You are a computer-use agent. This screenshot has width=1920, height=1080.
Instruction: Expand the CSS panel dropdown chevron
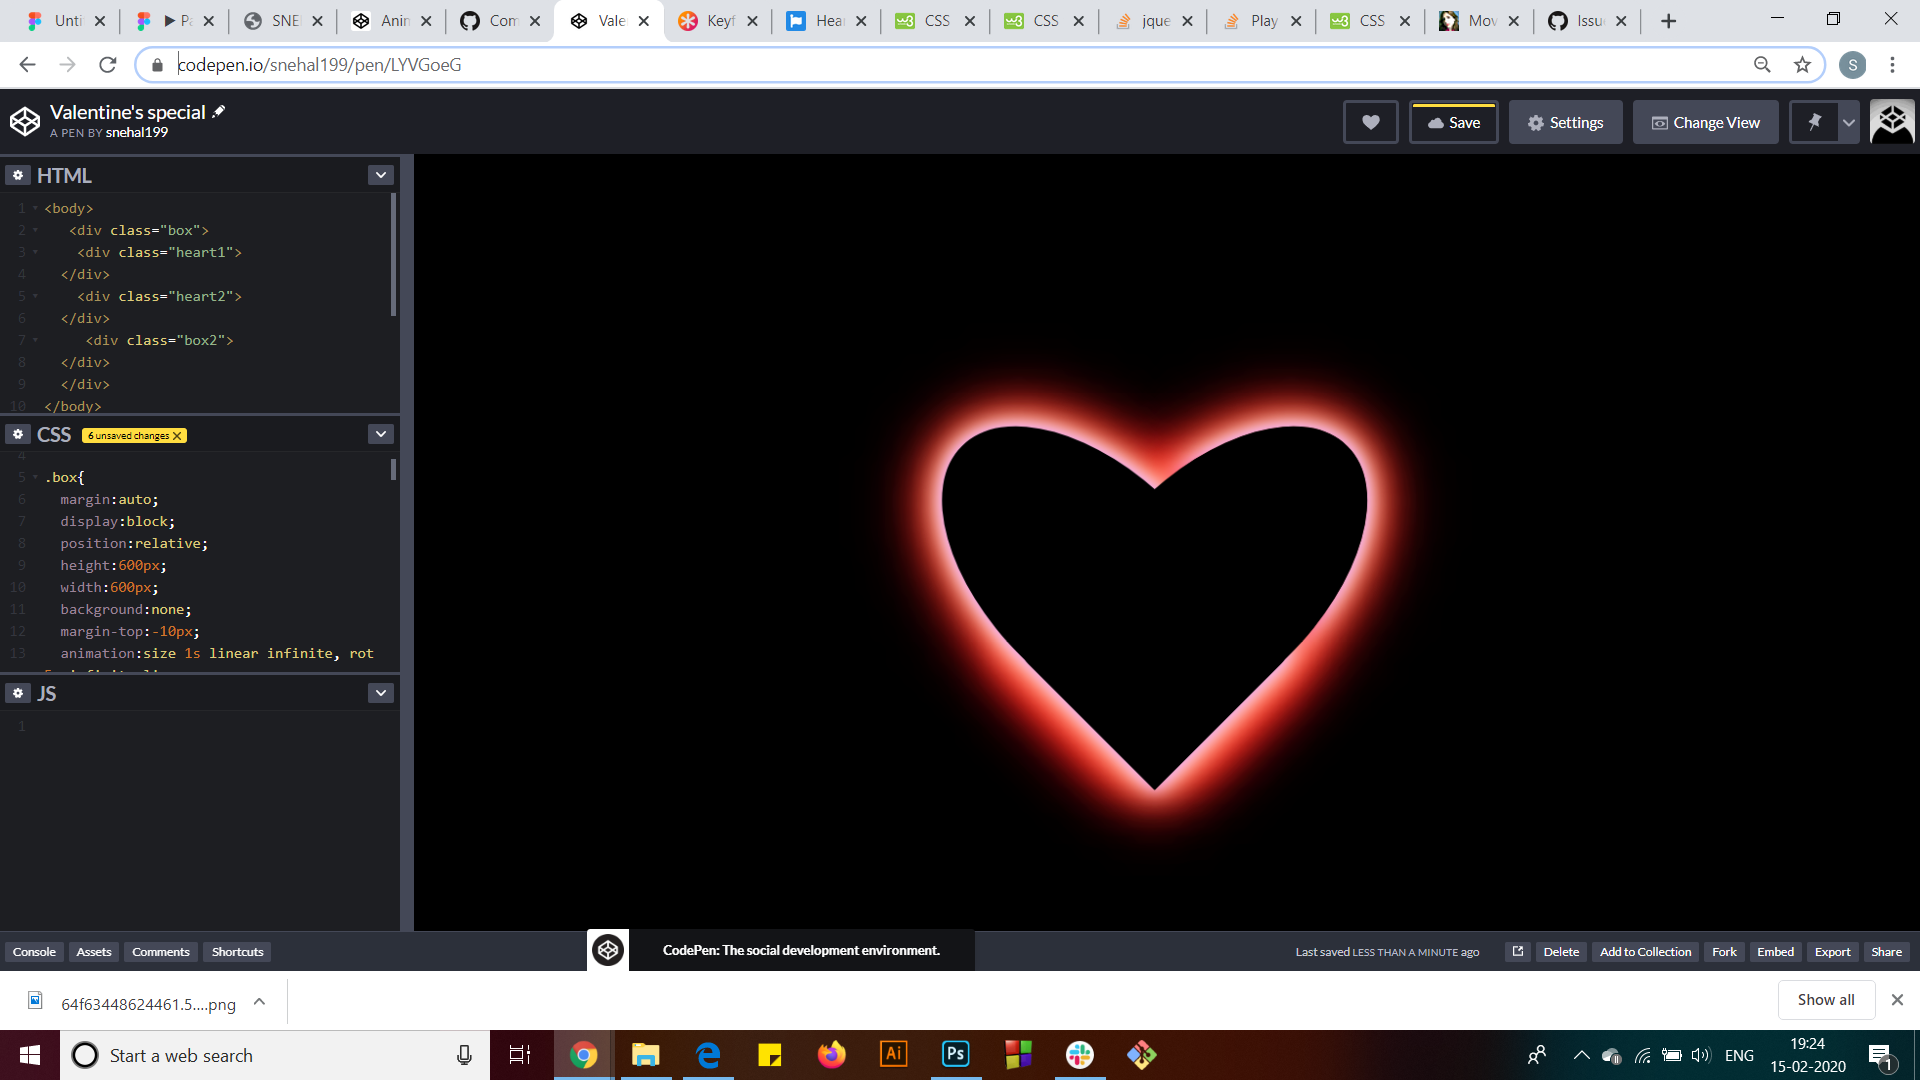[x=381, y=434]
